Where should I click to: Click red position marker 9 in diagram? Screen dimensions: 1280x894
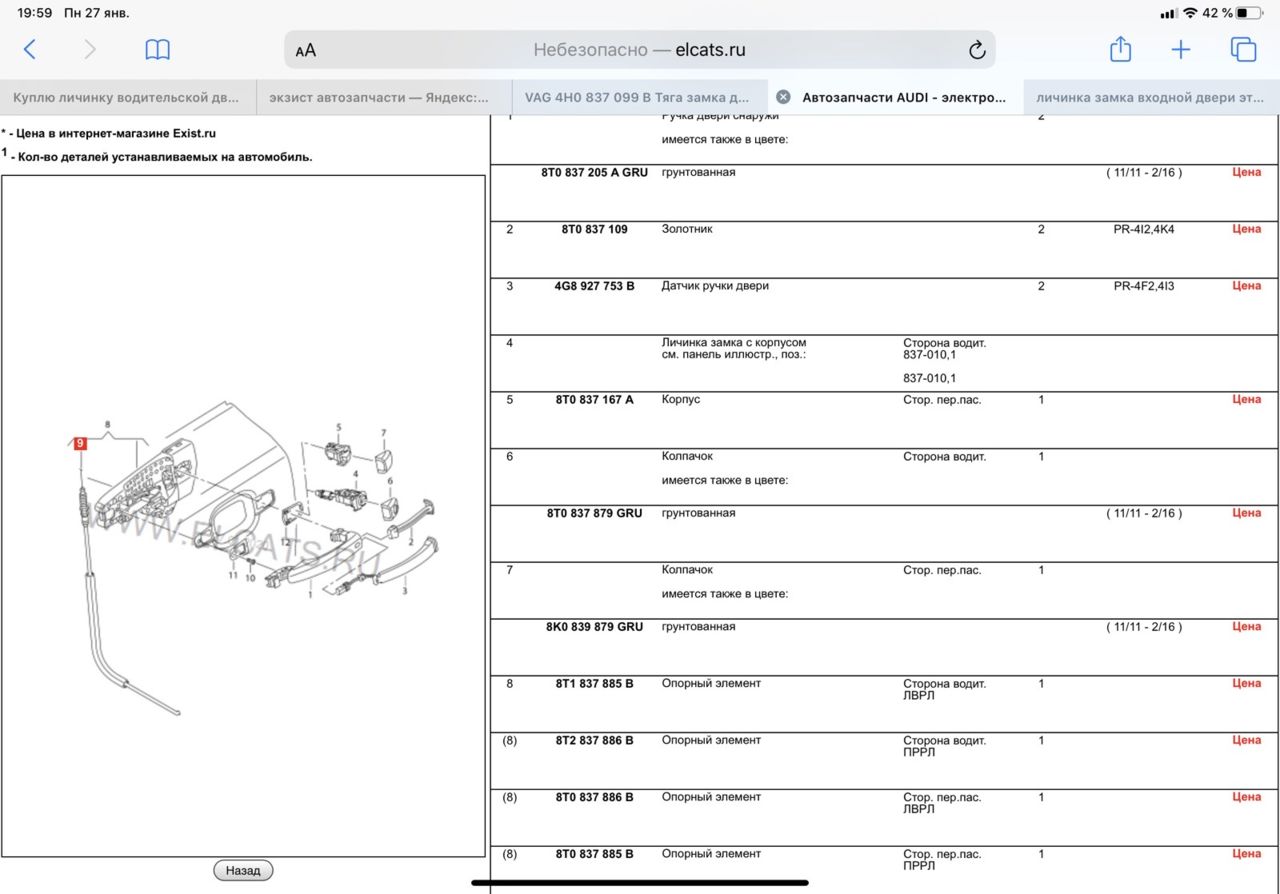pos(80,443)
